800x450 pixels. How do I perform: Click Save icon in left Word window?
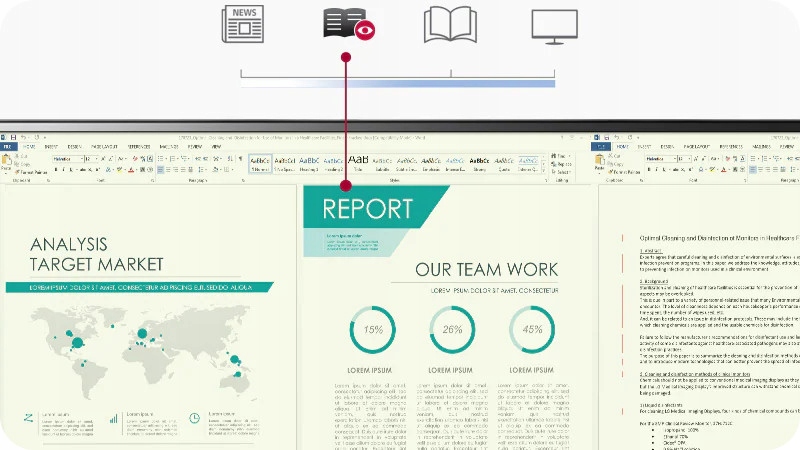[x=13, y=138]
